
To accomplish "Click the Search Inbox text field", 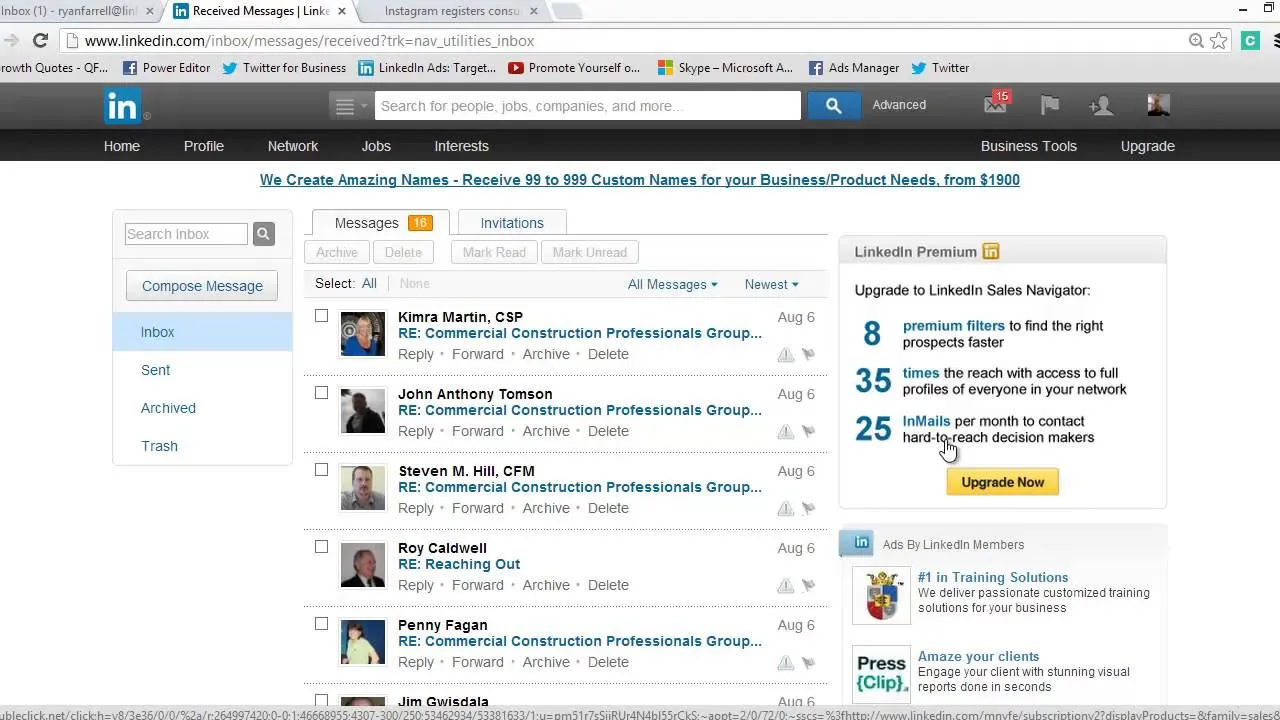I will (186, 234).
